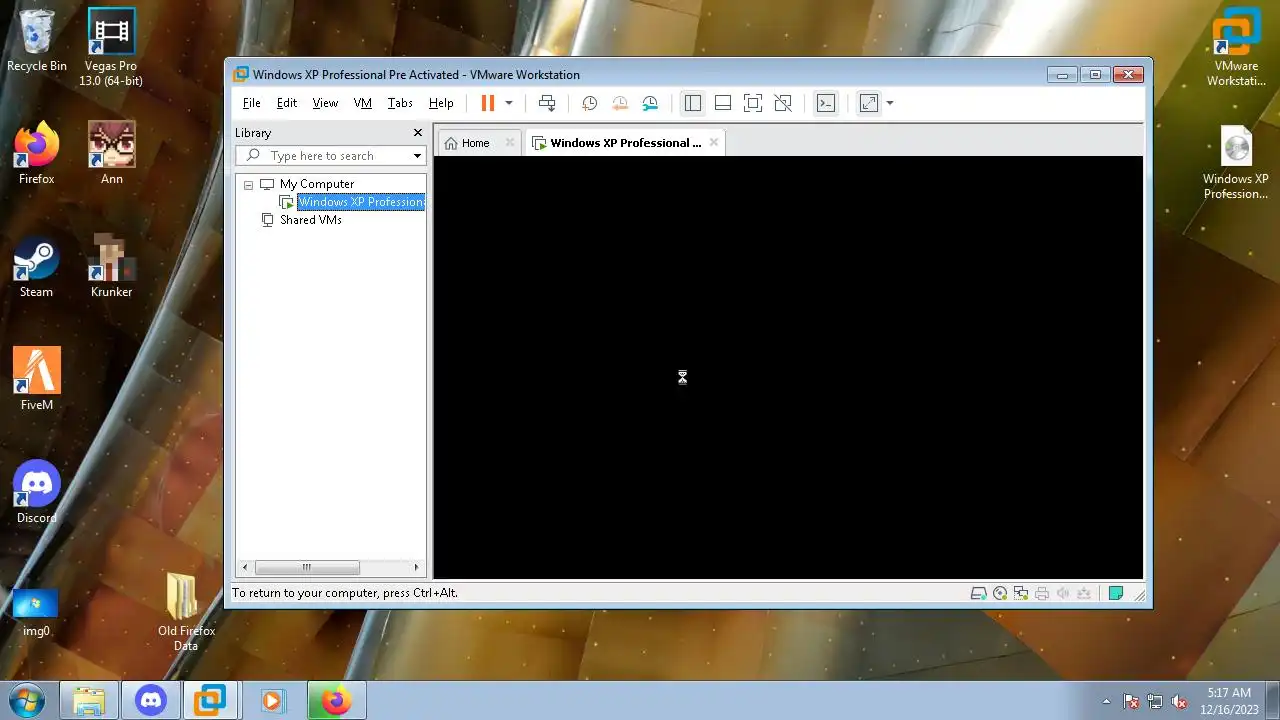Enter full screen mode
The image size is (1280, 720).
[753, 103]
